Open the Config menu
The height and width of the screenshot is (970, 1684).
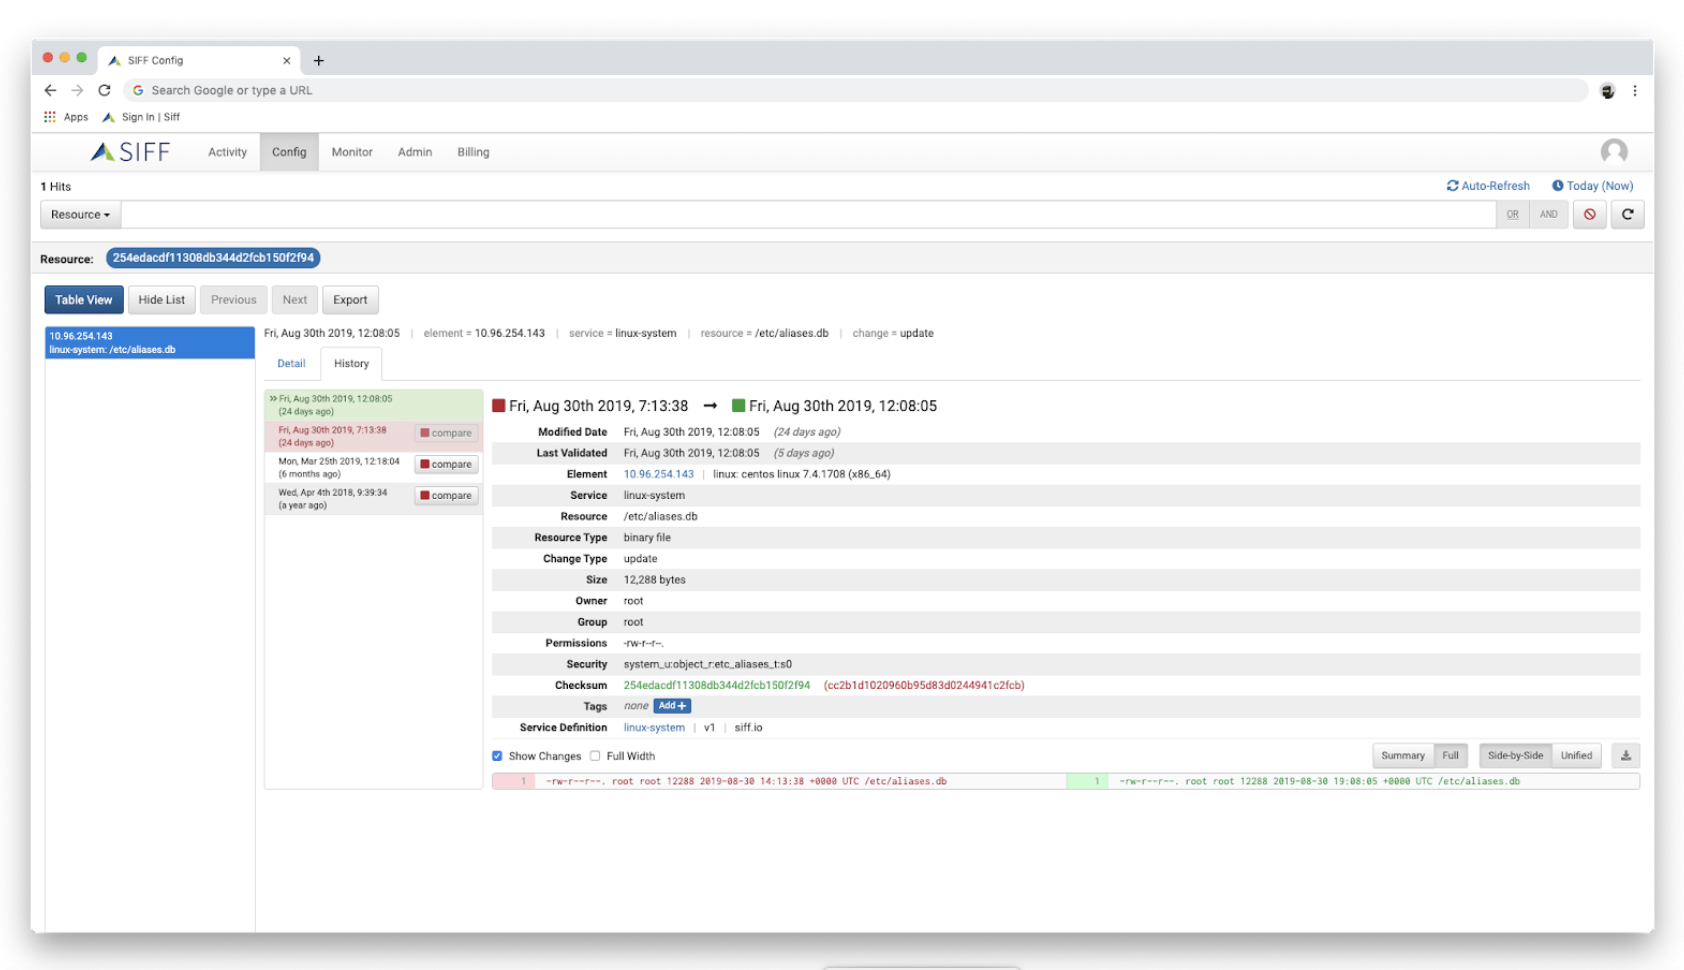point(289,152)
